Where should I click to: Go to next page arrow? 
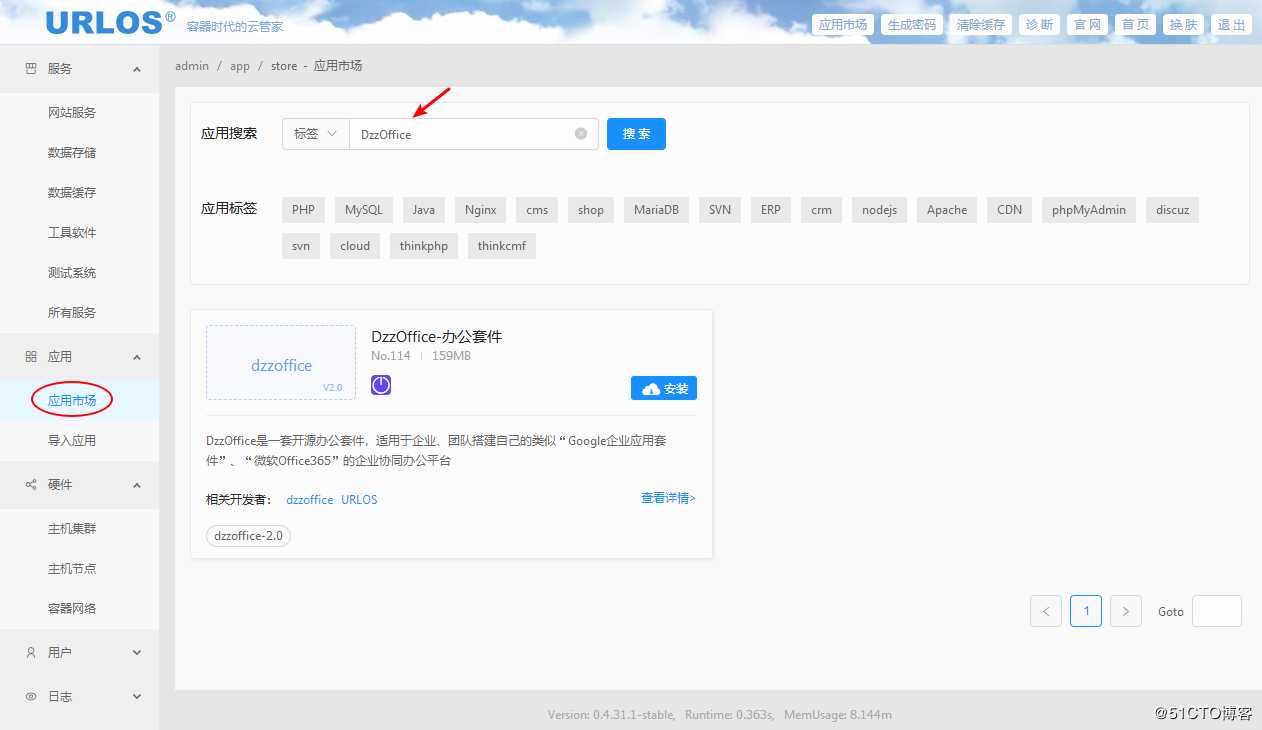[x=1126, y=611]
